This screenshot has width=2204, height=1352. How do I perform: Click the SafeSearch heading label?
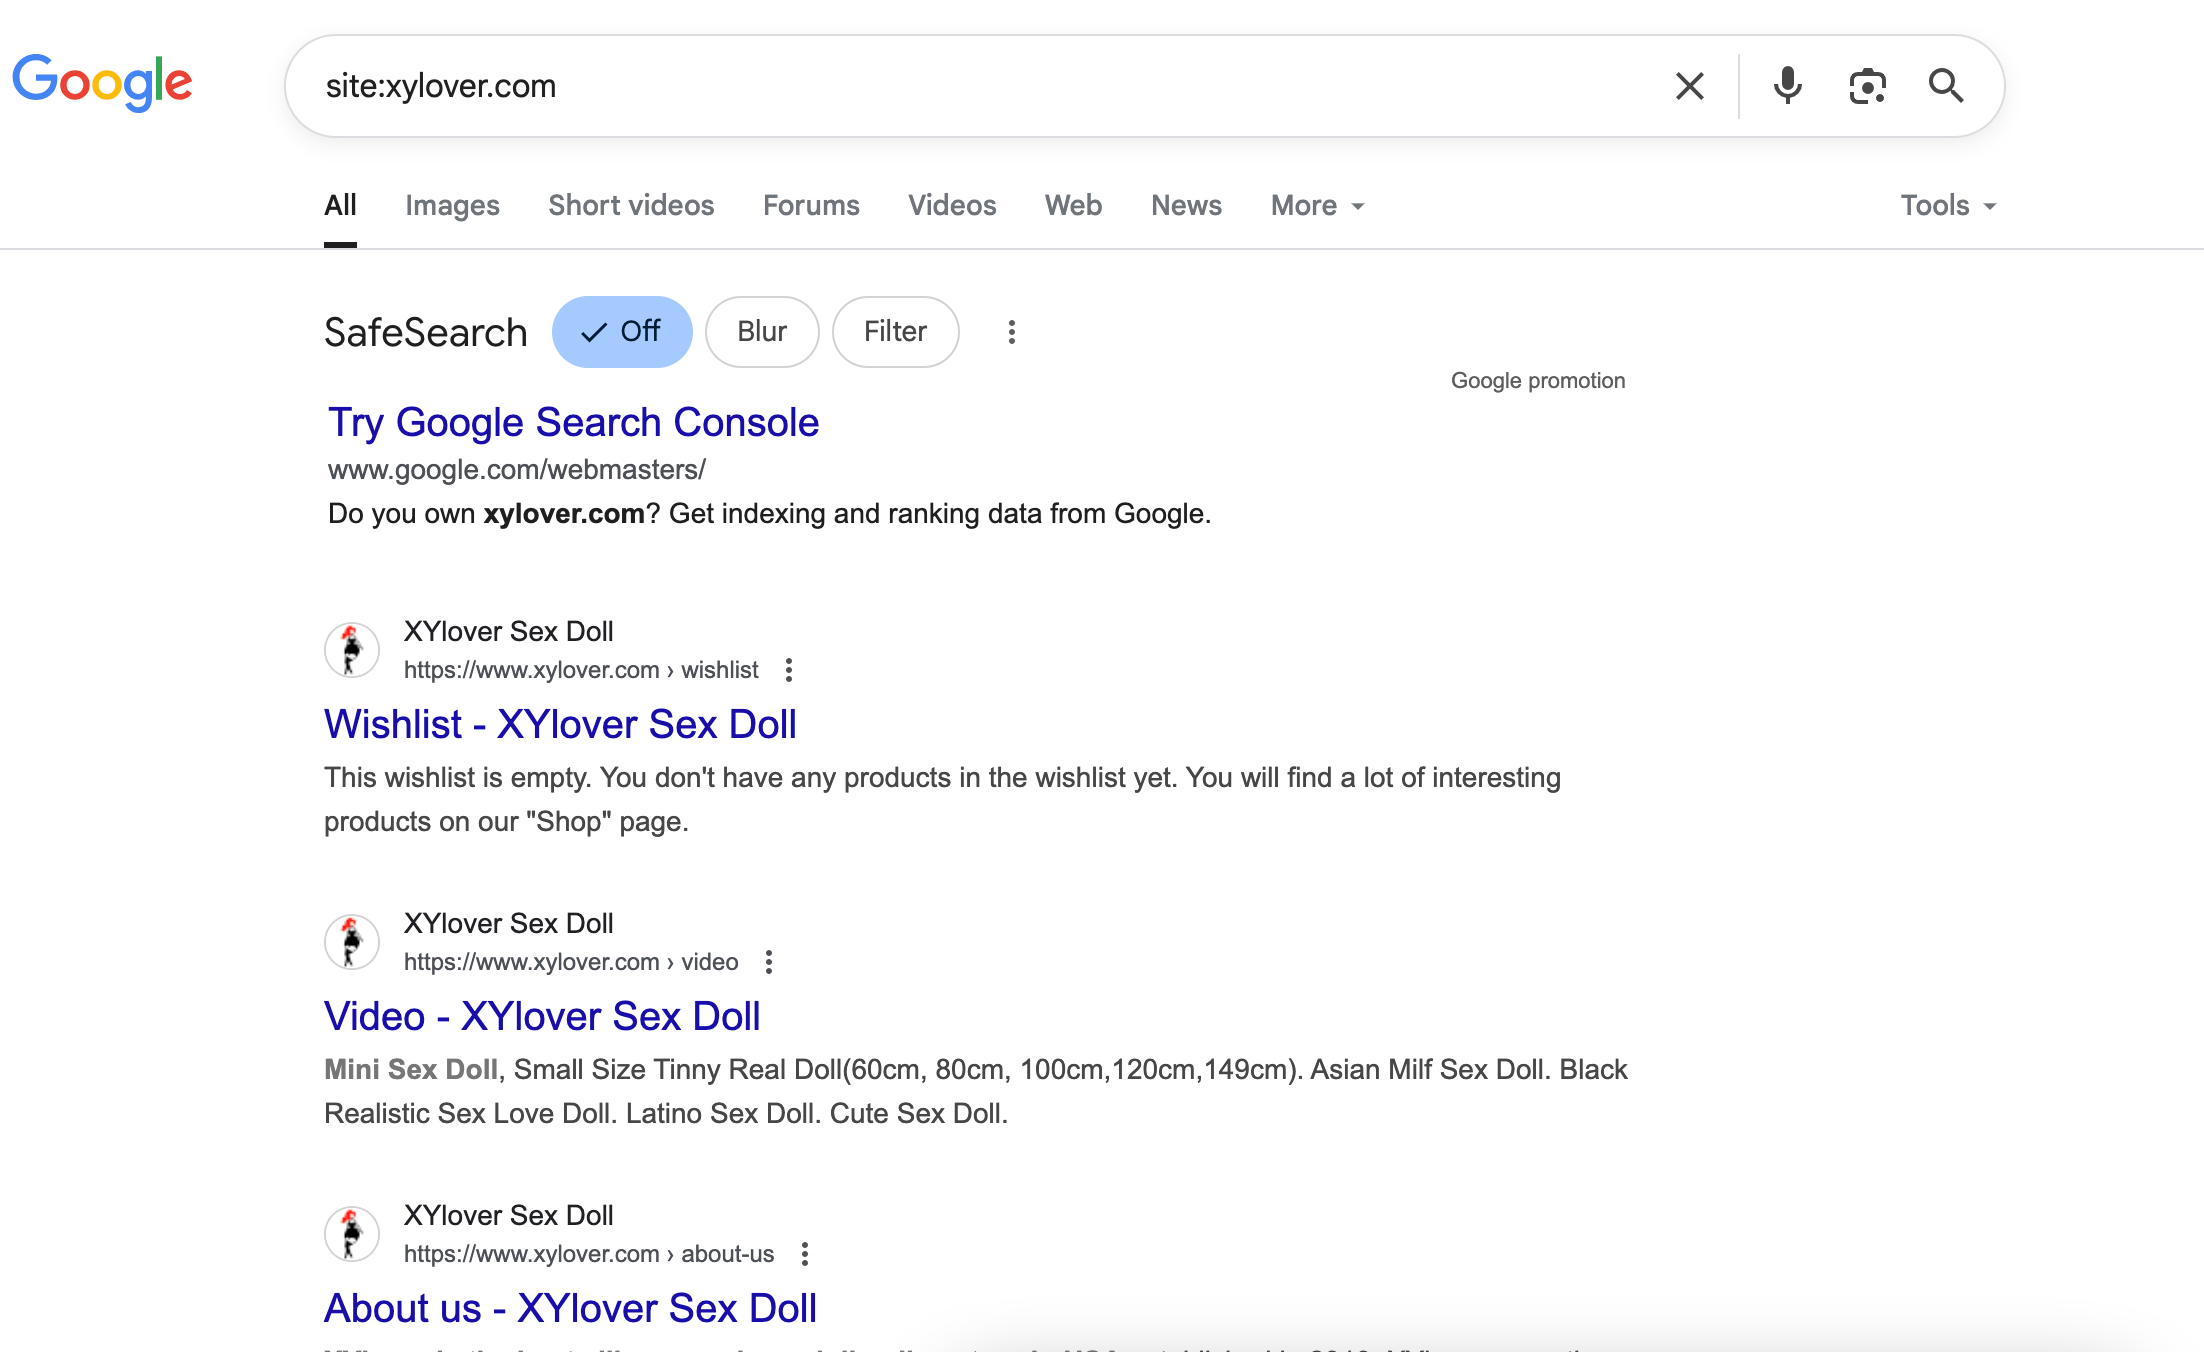click(x=426, y=332)
